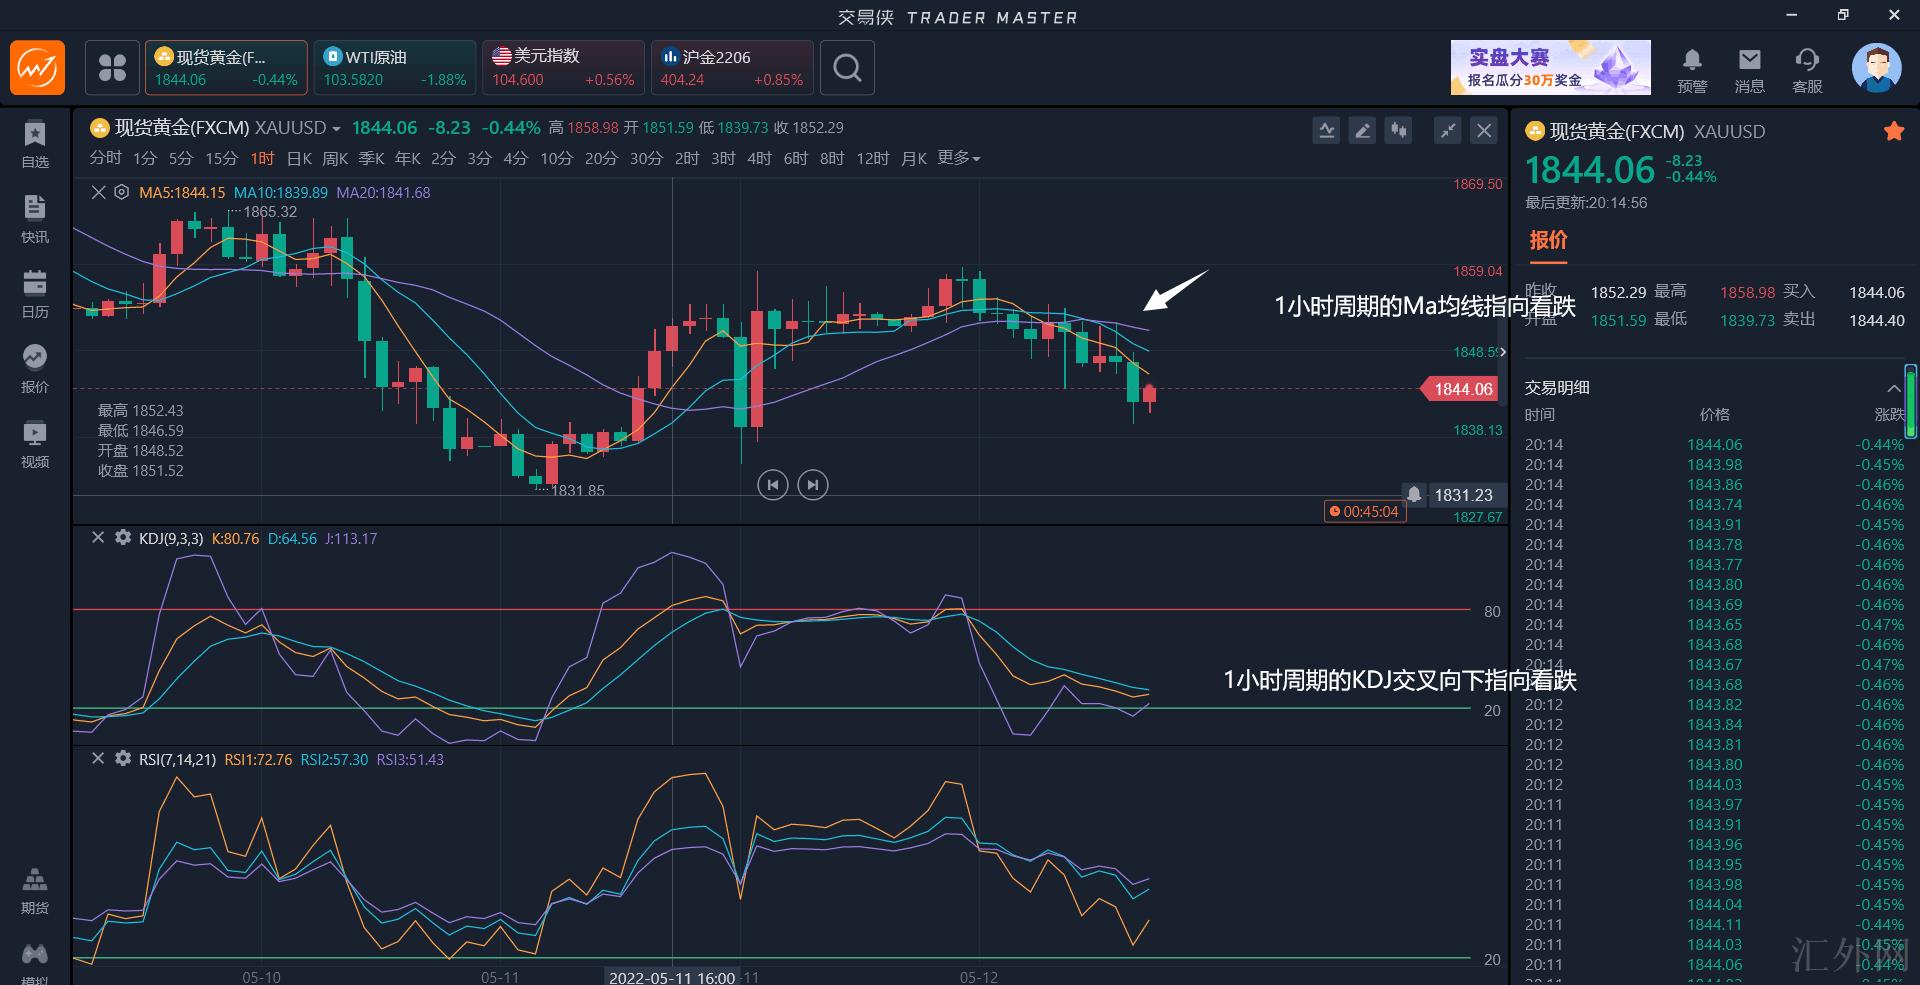
Task: Step chart forward with next button
Action: click(812, 485)
